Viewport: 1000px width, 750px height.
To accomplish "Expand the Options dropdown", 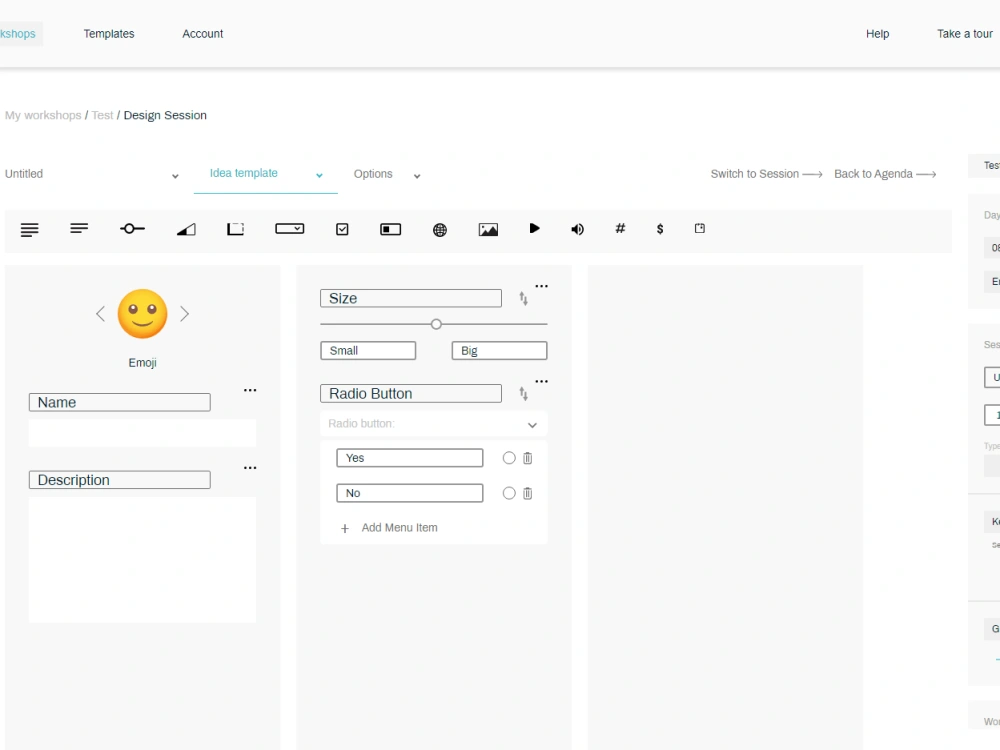I will [416, 176].
